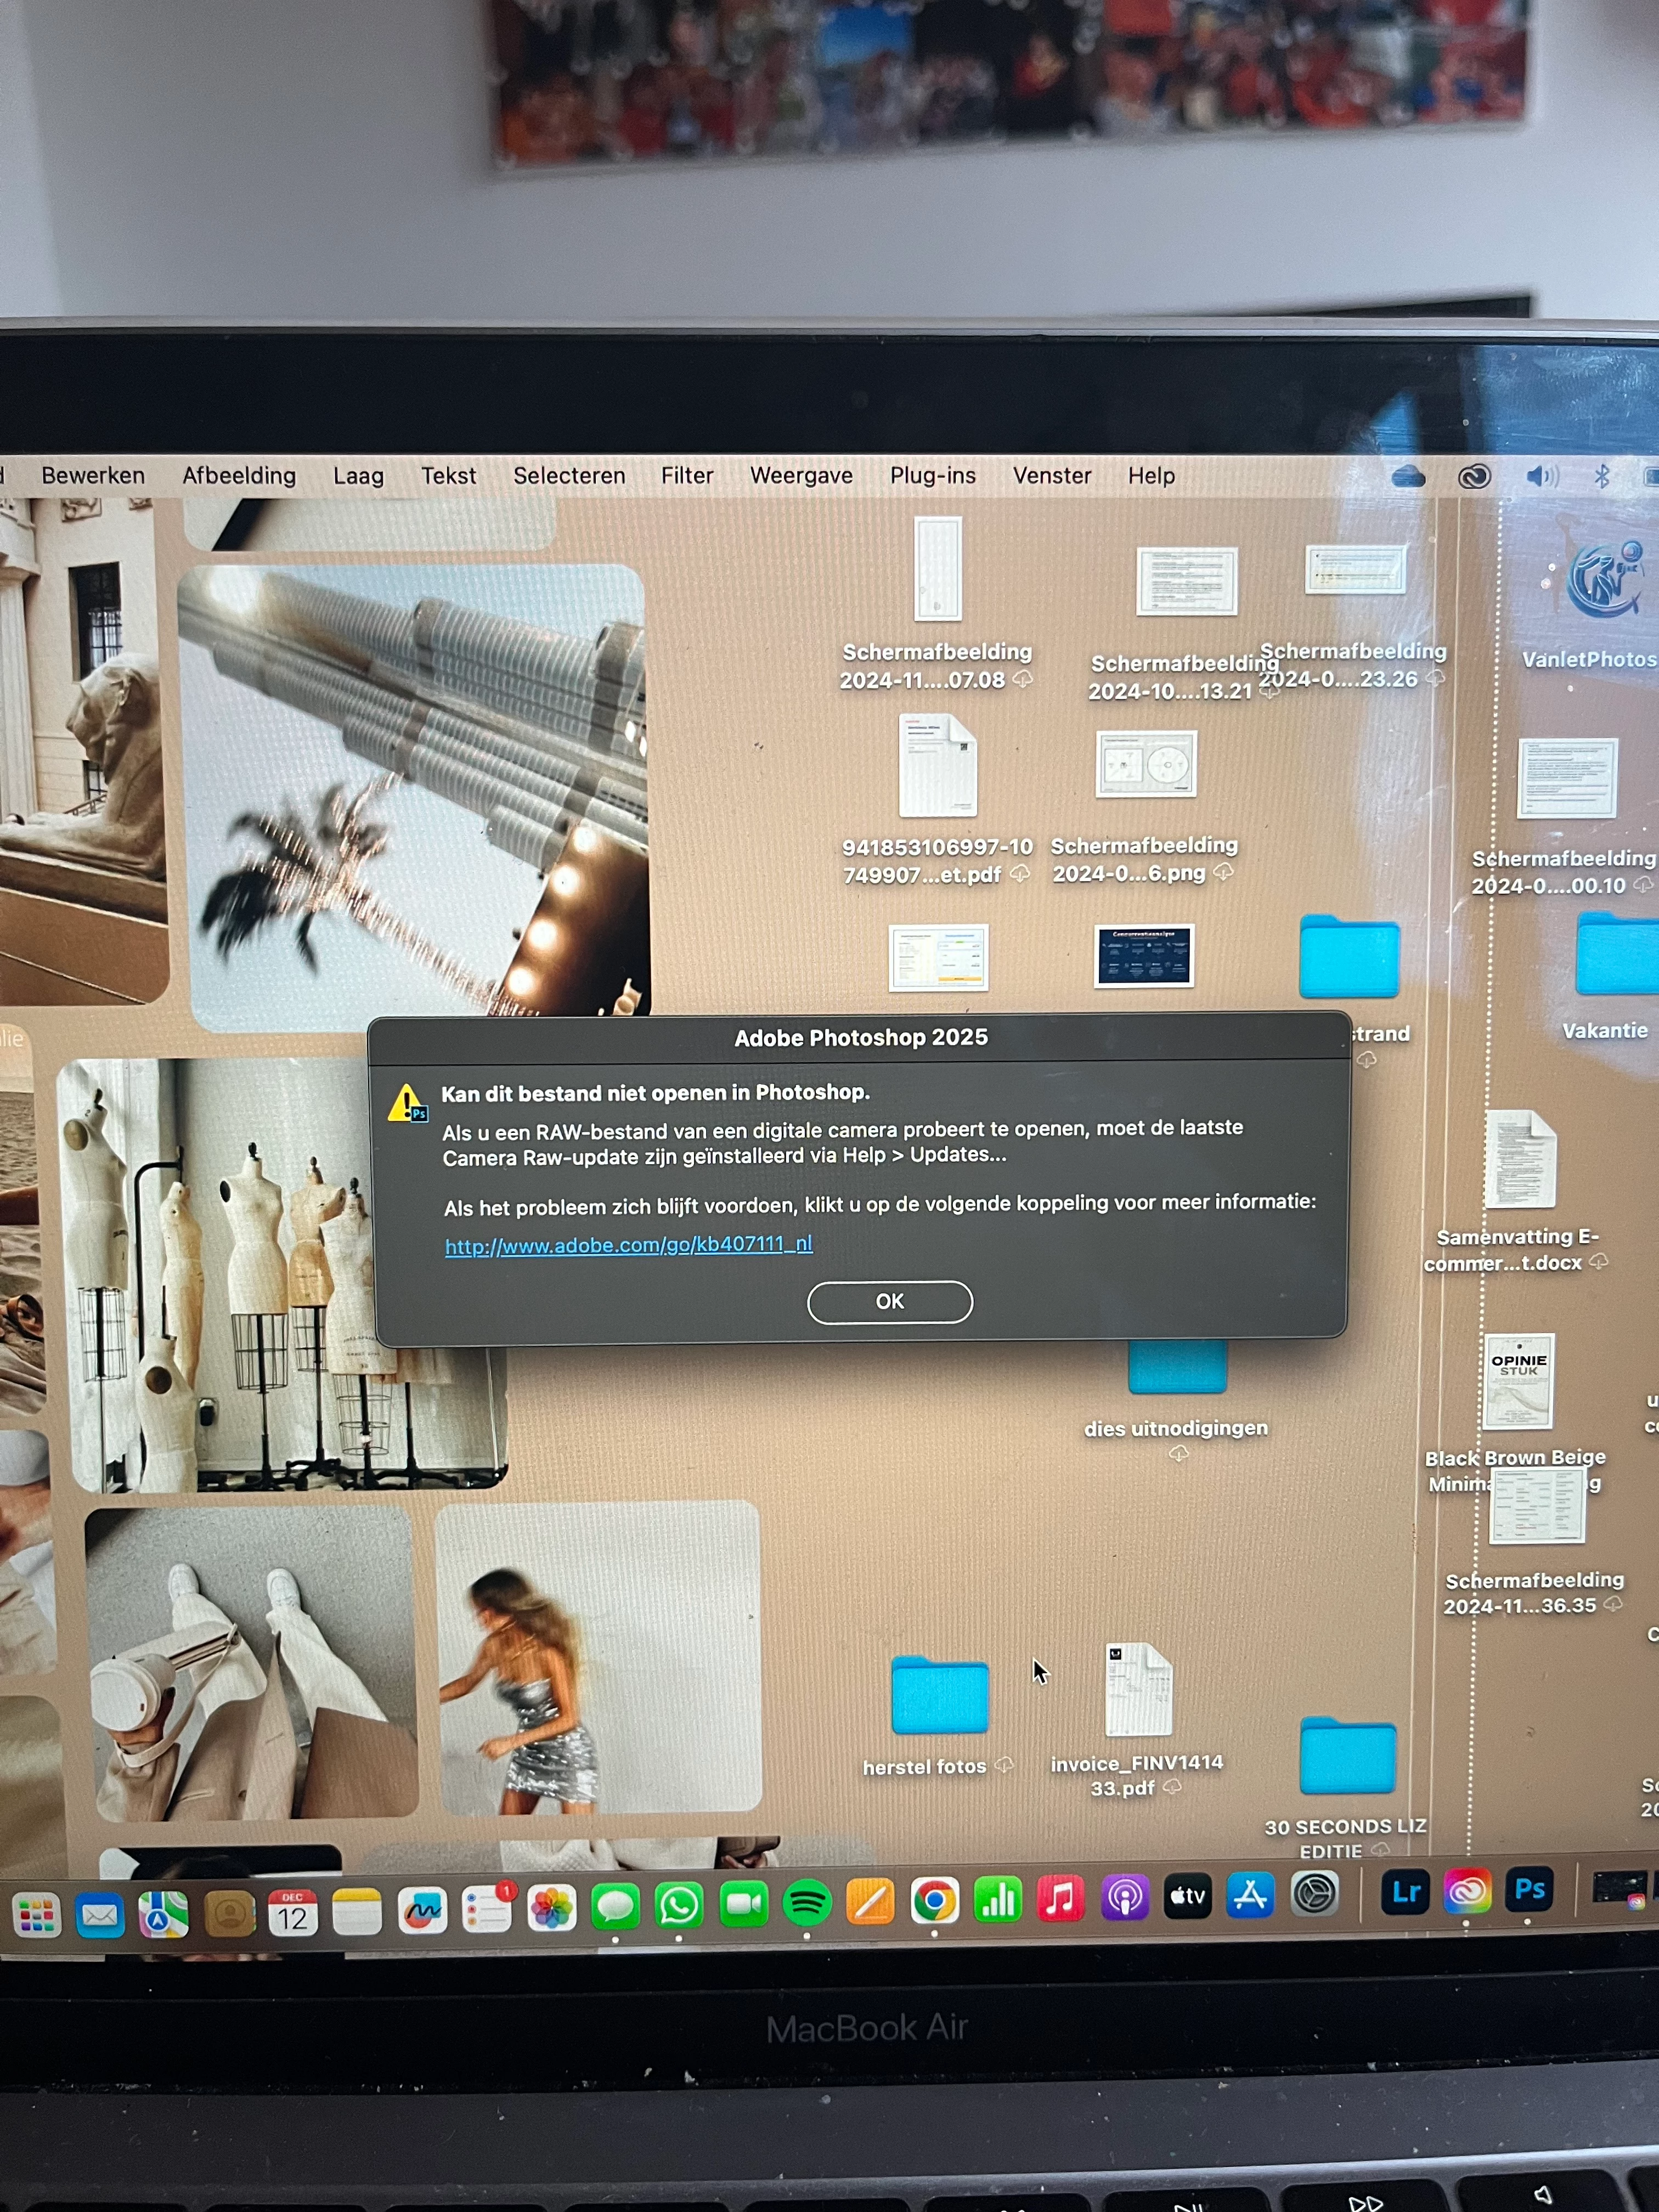Open Spotify in the dock
Viewport: 1659px width, 2212px height.
click(807, 1903)
